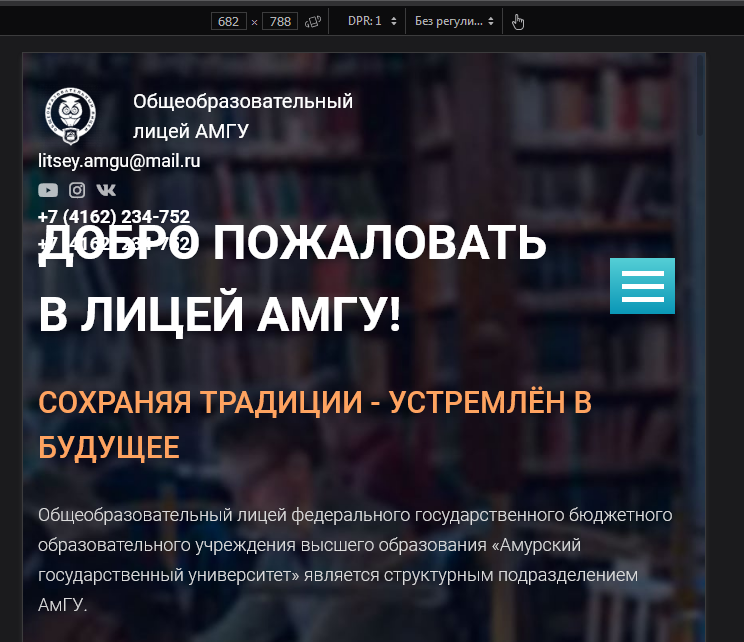Visit the VK social network icon
This screenshot has height=642, width=744.
tap(106, 190)
